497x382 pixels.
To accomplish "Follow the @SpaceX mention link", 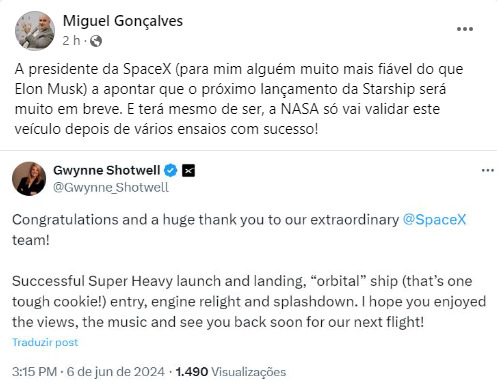I will click(434, 220).
